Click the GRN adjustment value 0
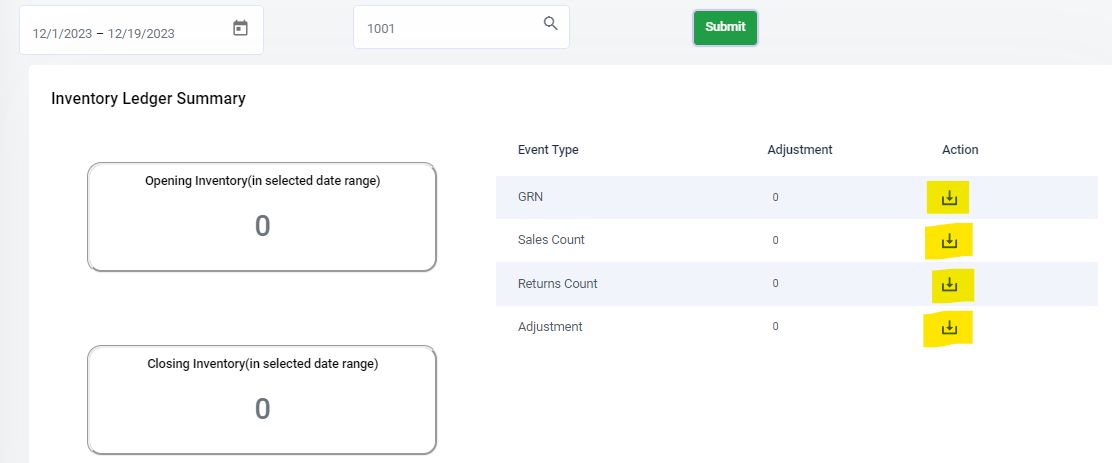This screenshot has width=1112, height=463. tap(775, 198)
